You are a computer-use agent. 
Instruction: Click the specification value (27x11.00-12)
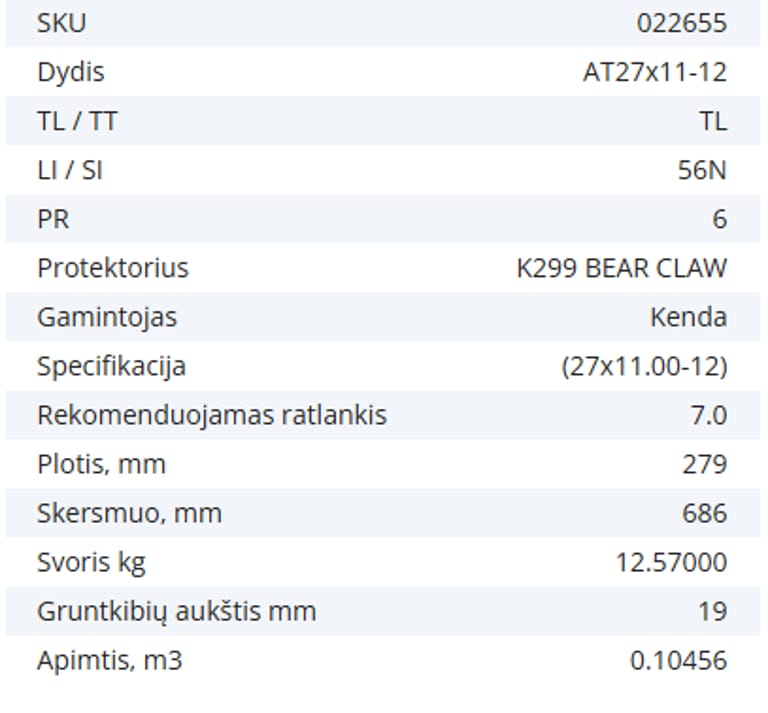pyautogui.click(x=644, y=366)
